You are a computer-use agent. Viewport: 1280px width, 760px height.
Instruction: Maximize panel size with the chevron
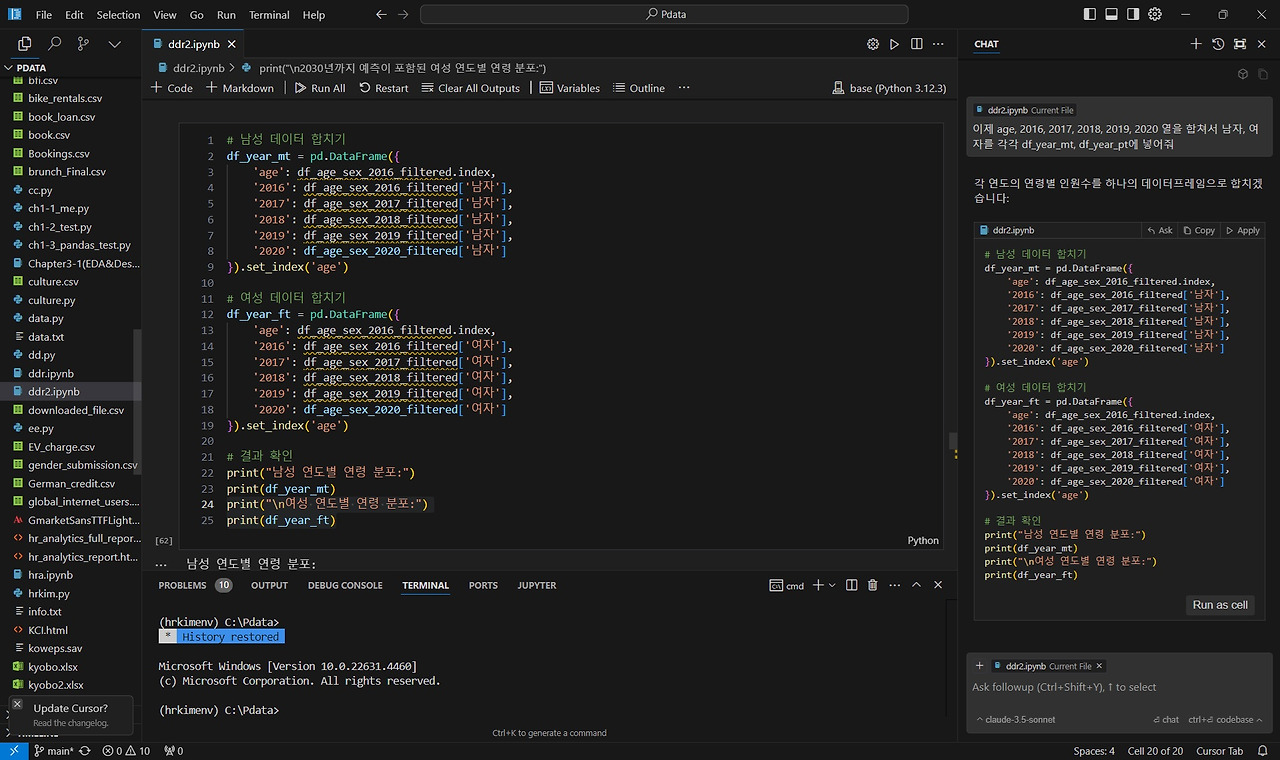(916, 585)
